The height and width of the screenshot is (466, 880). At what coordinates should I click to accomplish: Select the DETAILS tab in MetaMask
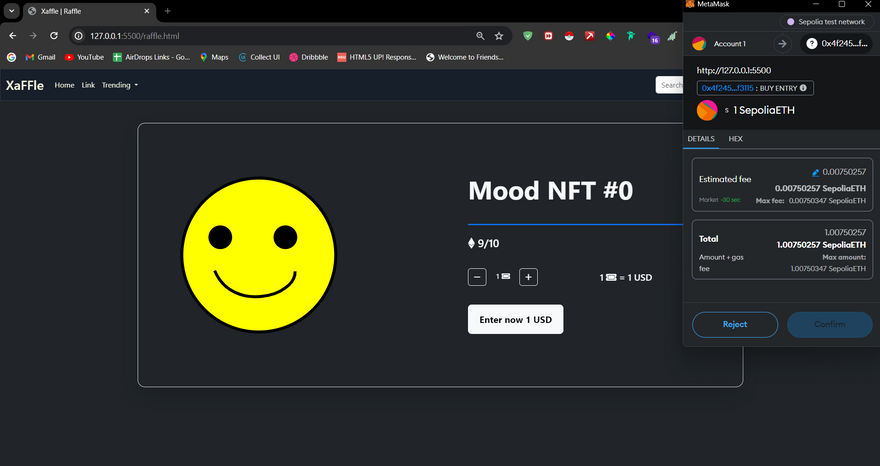(x=701, y=139)
